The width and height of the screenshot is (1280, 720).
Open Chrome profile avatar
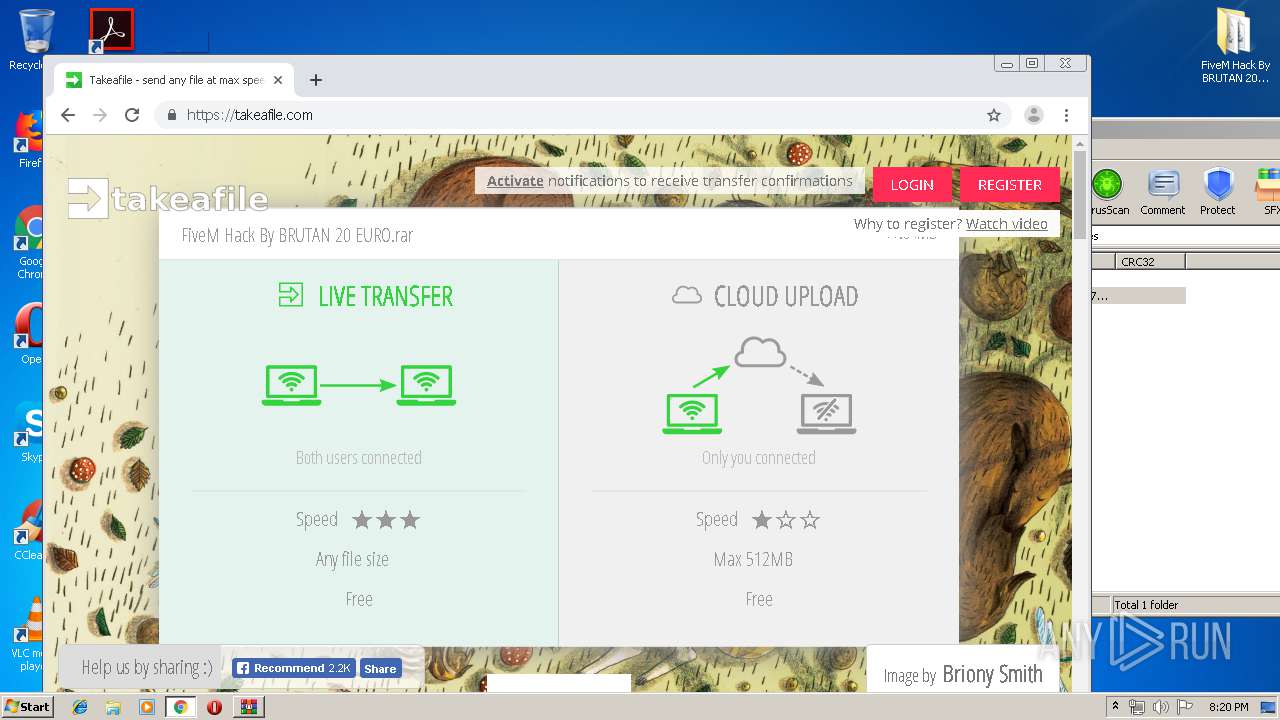pos(1034,115)
